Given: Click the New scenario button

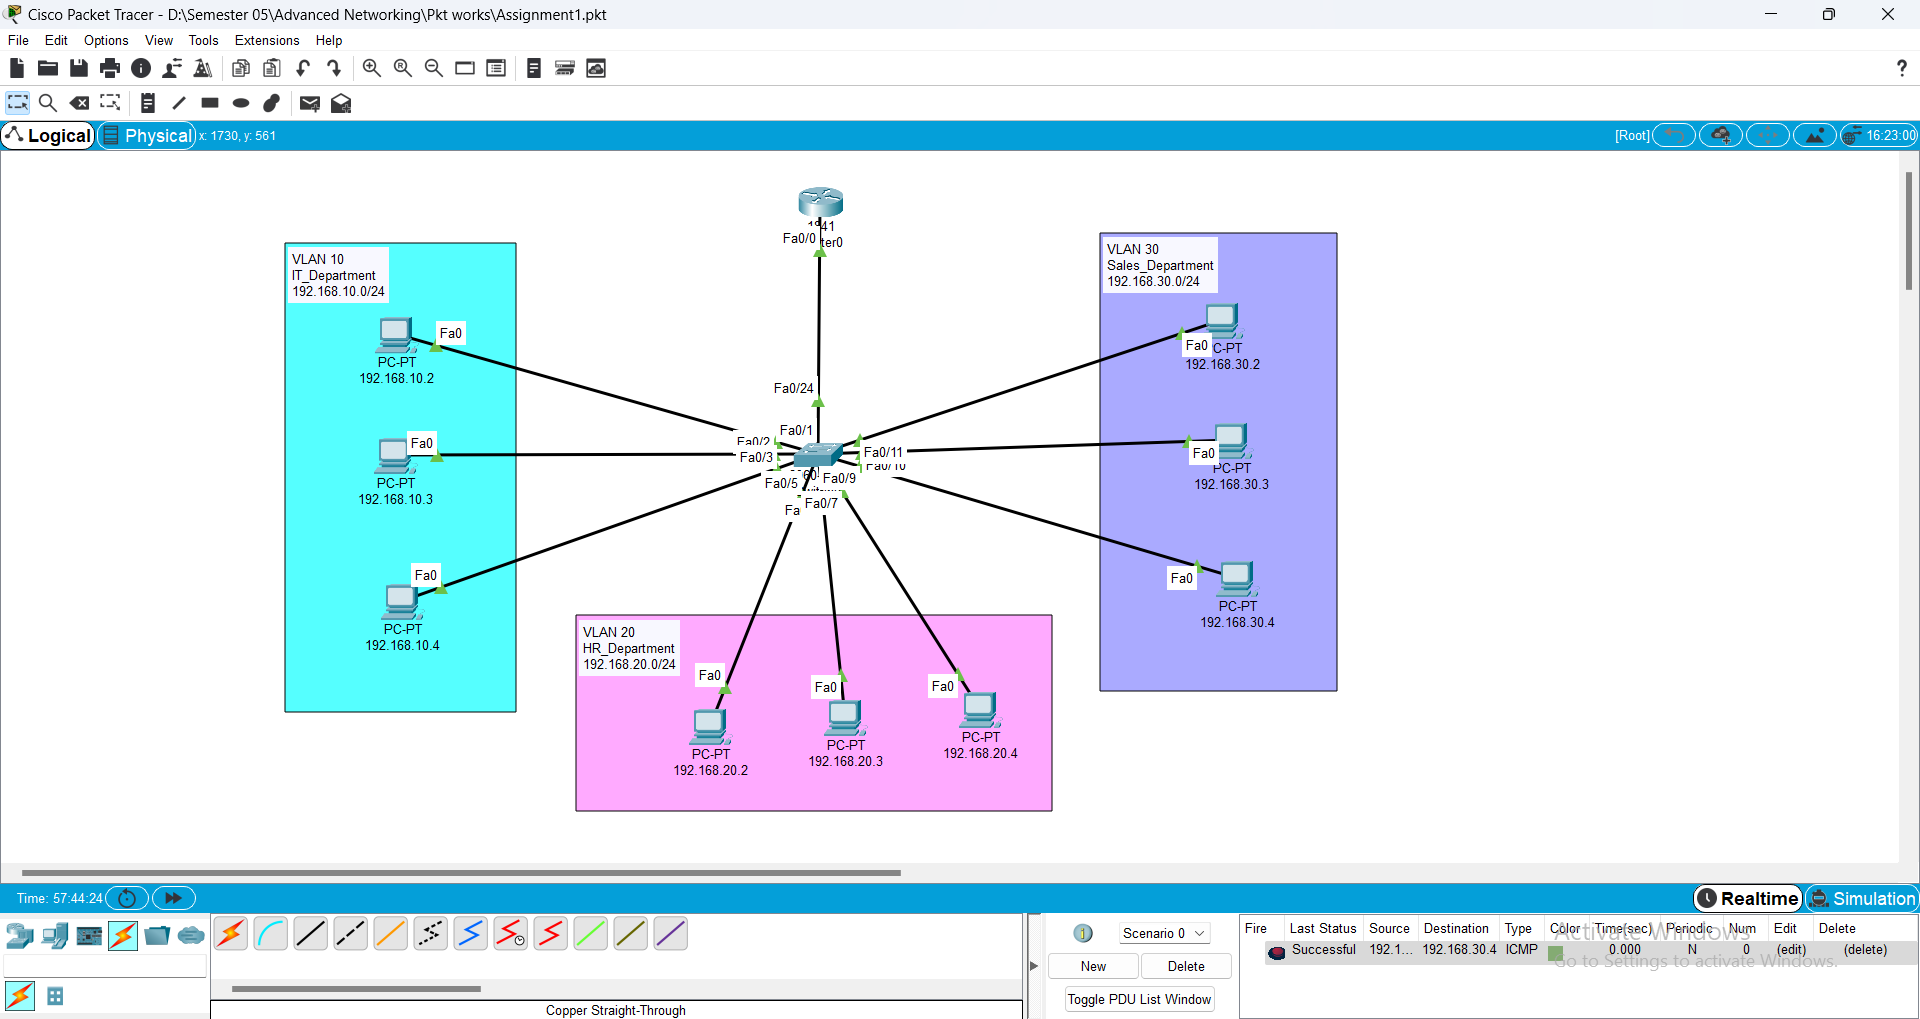Looking at the screenshot, I should click(x=1093, y=966).
